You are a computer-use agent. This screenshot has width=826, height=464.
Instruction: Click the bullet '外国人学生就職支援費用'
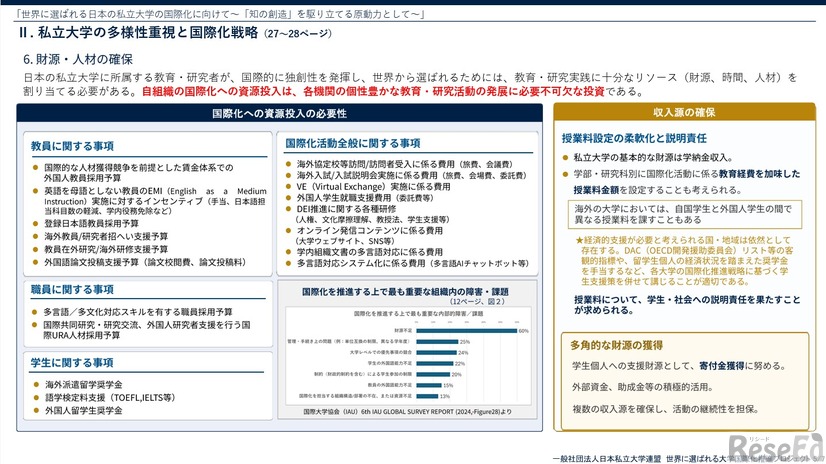pyautogui.click(x=365, y=198)
